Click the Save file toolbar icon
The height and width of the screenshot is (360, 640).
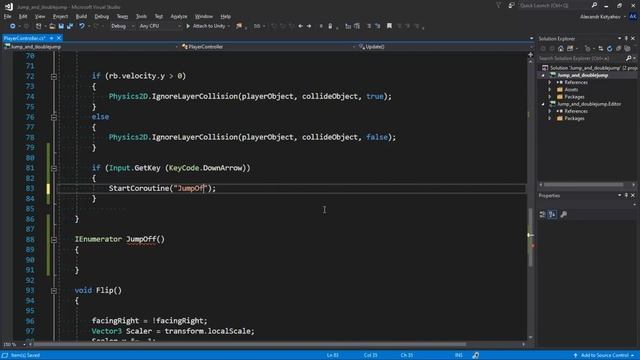[61, 26]
